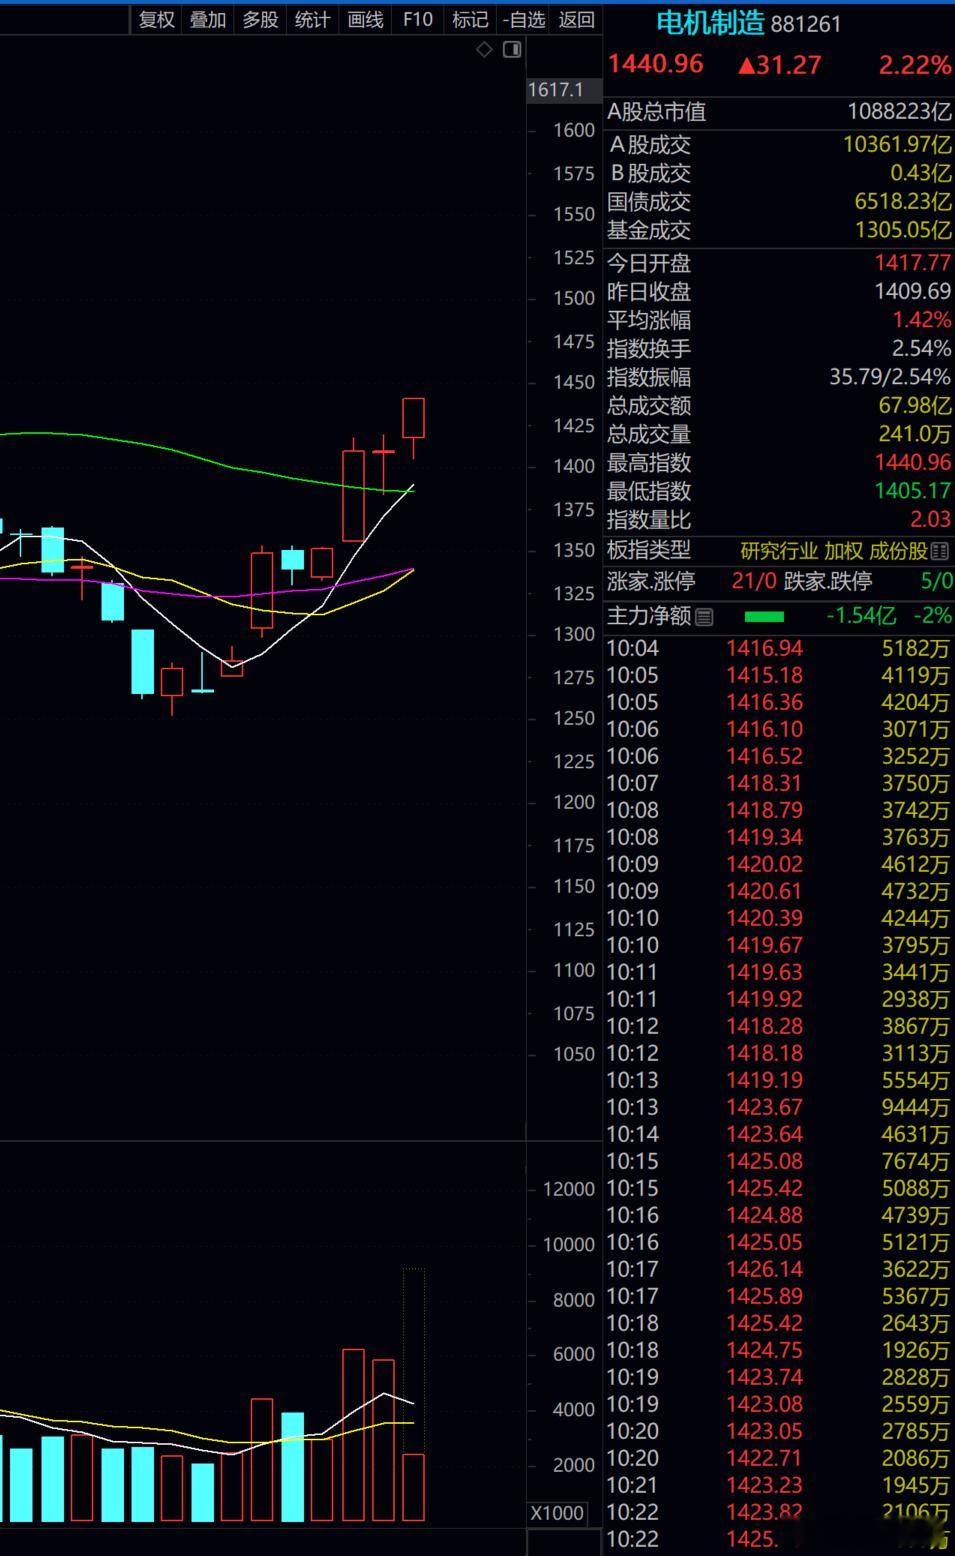Open the 复权 adjustment menu
Viewport: 955px width, 1556px height.
point(156,19)
